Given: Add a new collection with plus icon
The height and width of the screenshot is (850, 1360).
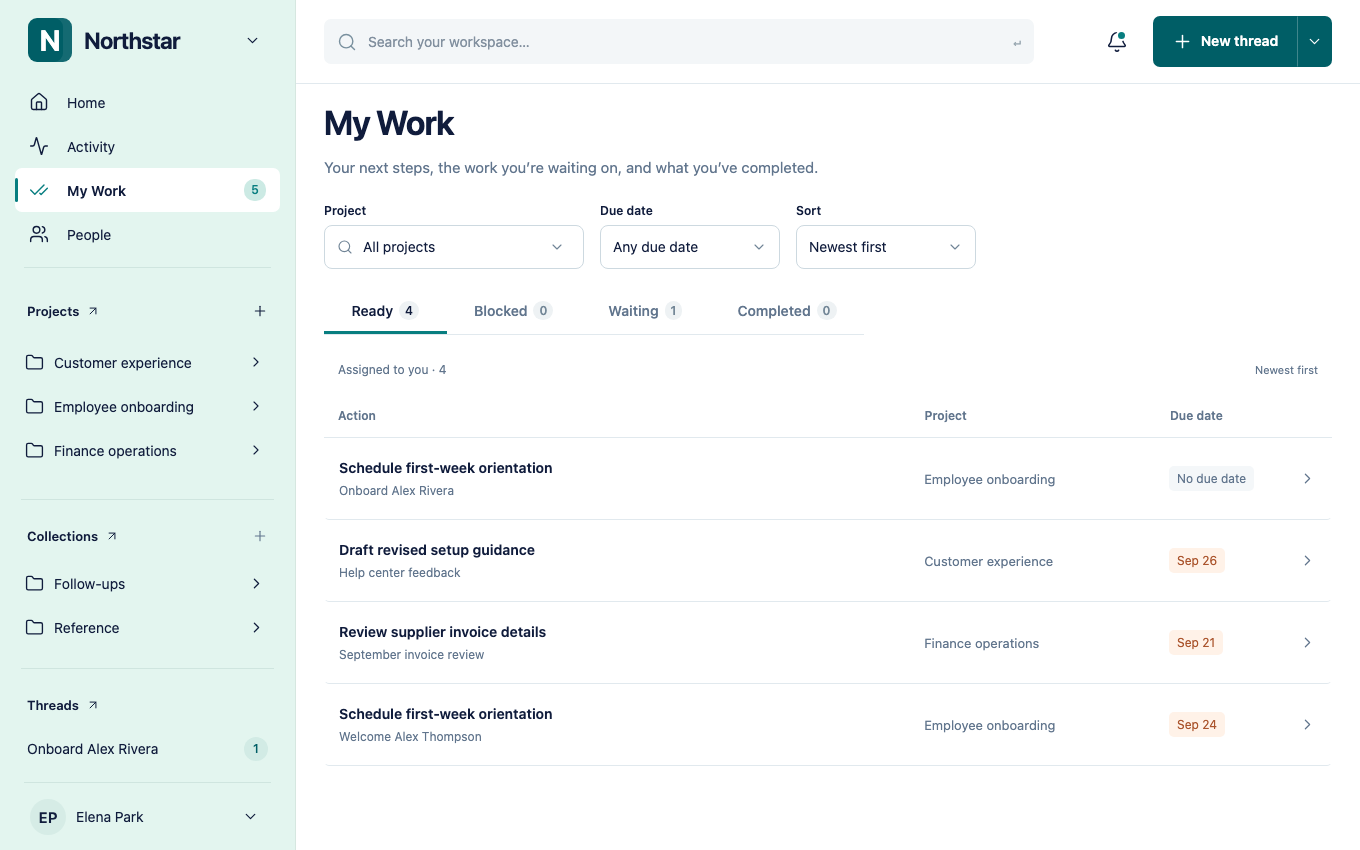Looking at the screenshot, I should pyautogui.click(x=260, y=536).
